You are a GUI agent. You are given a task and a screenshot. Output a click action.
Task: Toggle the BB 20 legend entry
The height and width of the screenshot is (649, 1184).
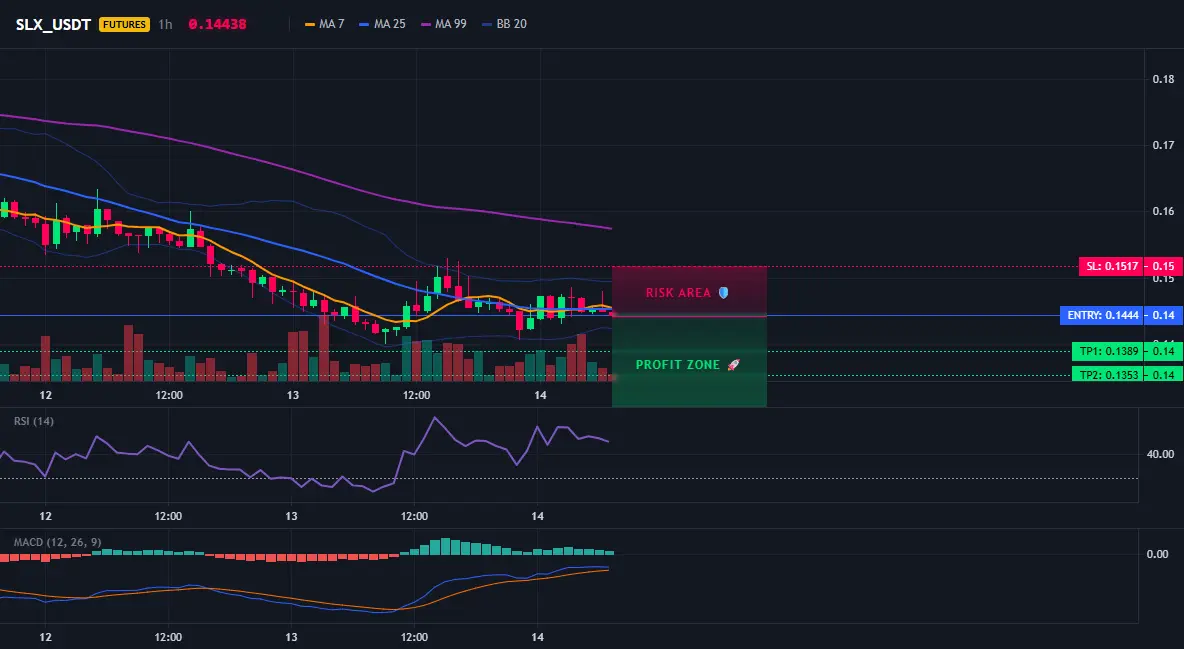504,24
